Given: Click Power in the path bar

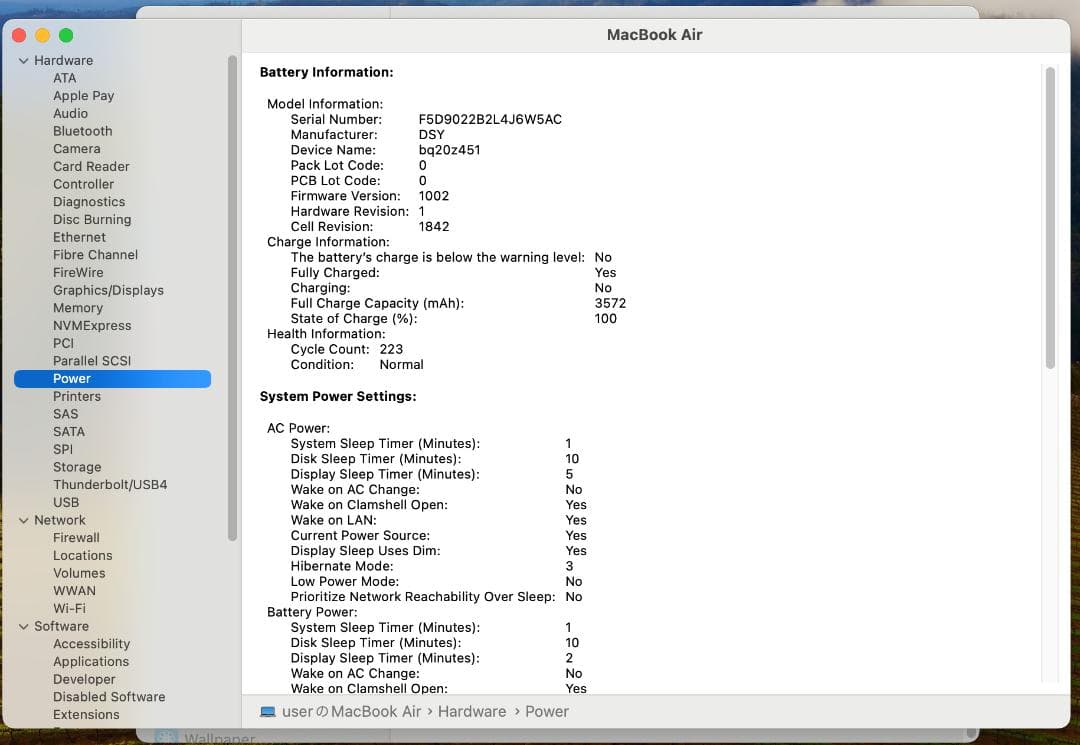Looking at the screenshot, I should tap(547, 711).
